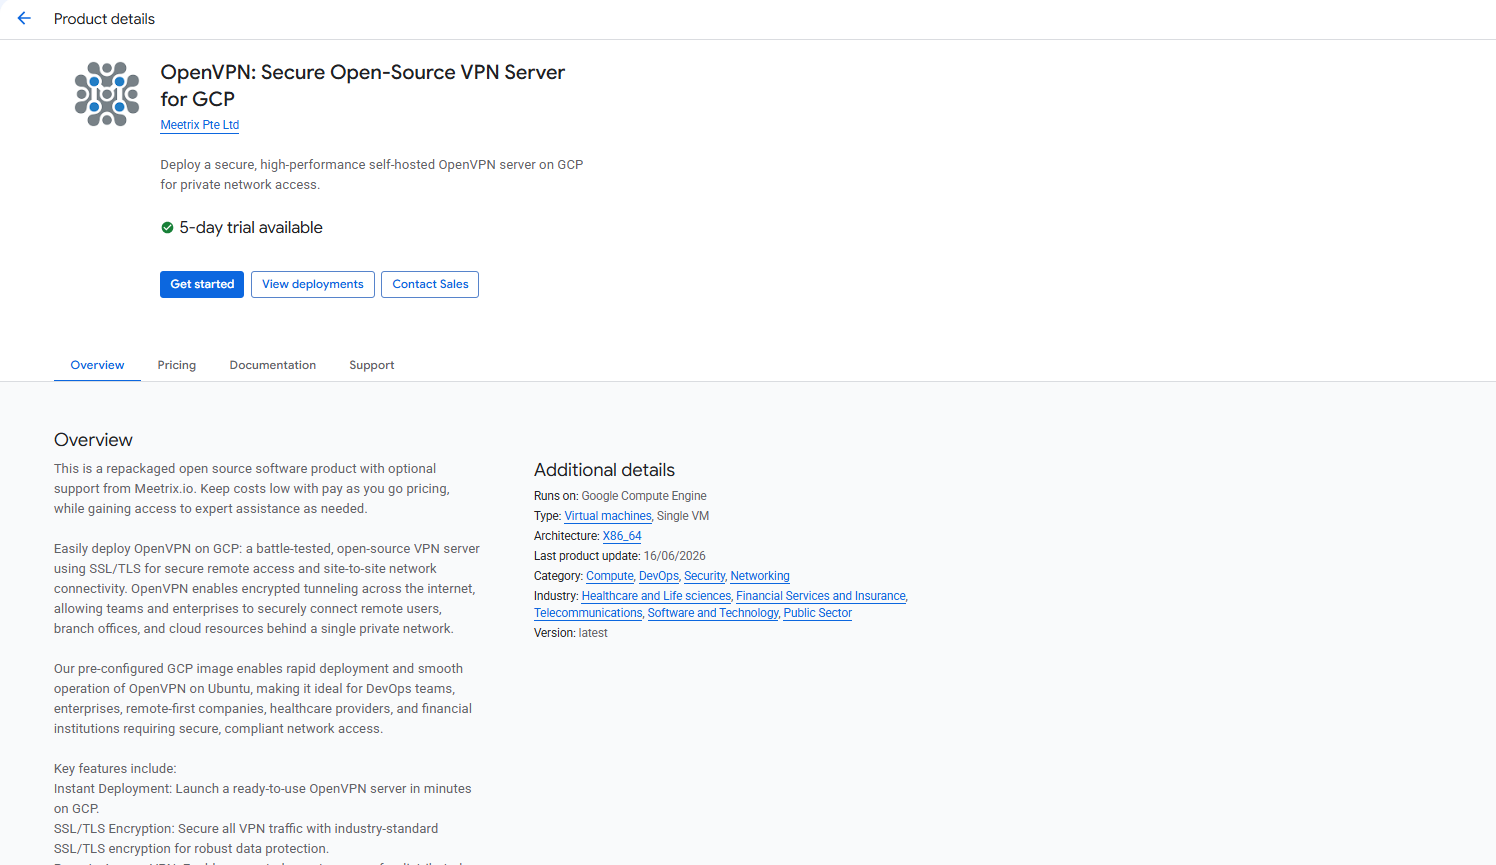Open Healthcare and Life sciences link

tap(656, 596)
